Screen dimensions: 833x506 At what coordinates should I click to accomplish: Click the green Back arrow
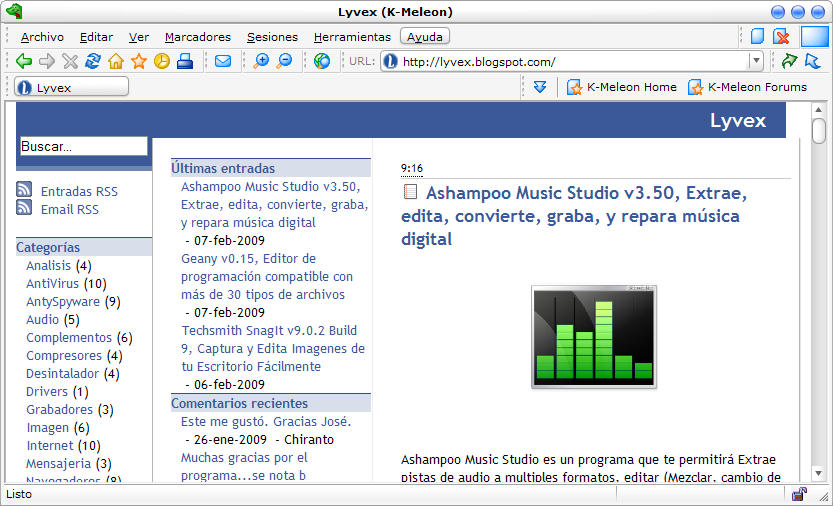[x=24, y=61]
